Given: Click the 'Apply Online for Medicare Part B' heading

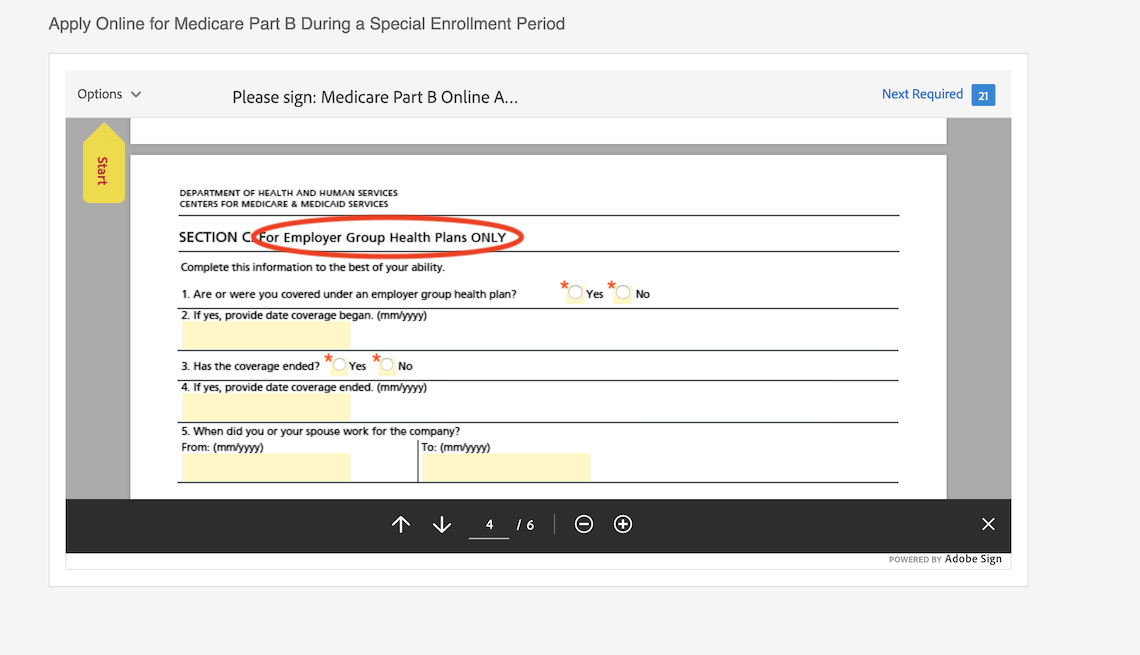Looking at the screenshot, I should [x=306, y=23].
